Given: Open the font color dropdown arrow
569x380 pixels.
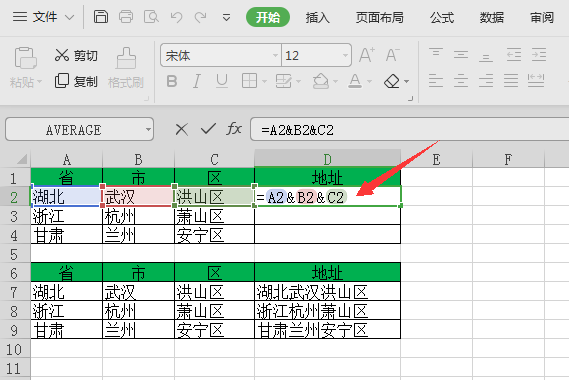Looking at the screenshot, I should pos(369,81).
